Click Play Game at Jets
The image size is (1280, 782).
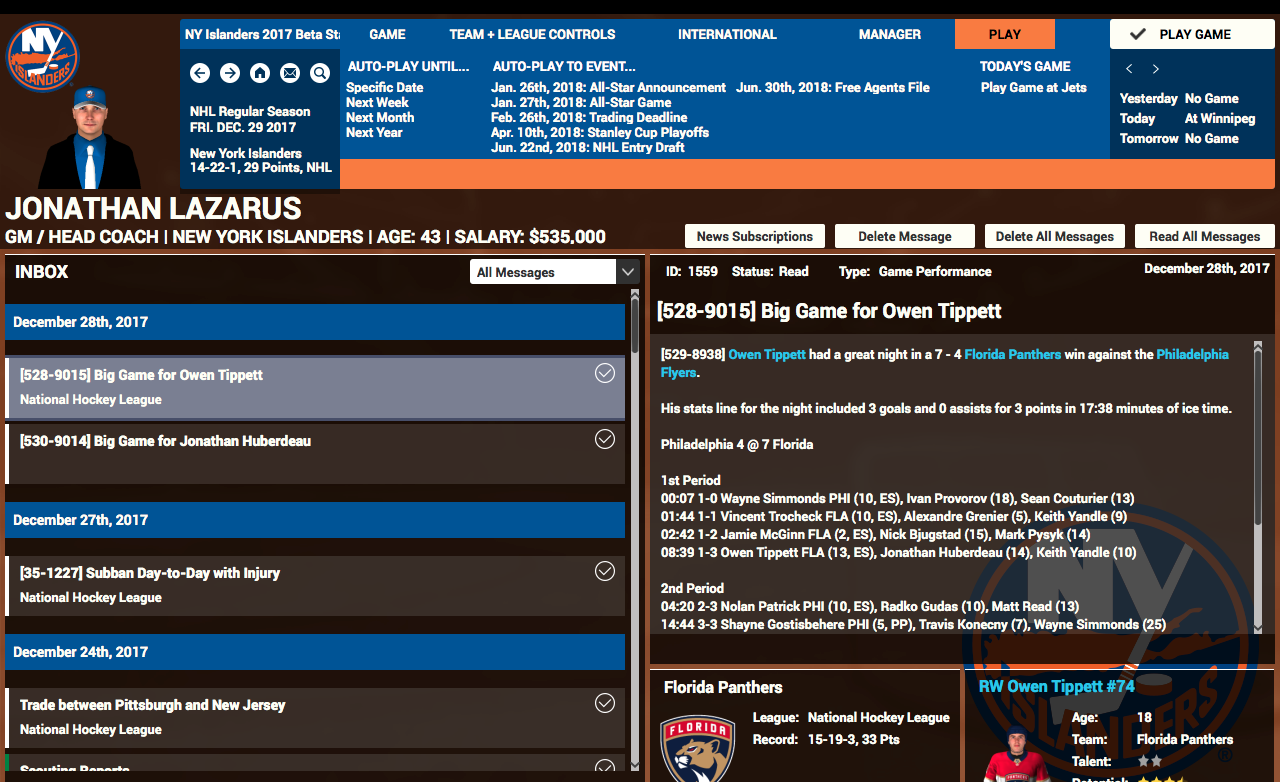[x=1034, y=88]
